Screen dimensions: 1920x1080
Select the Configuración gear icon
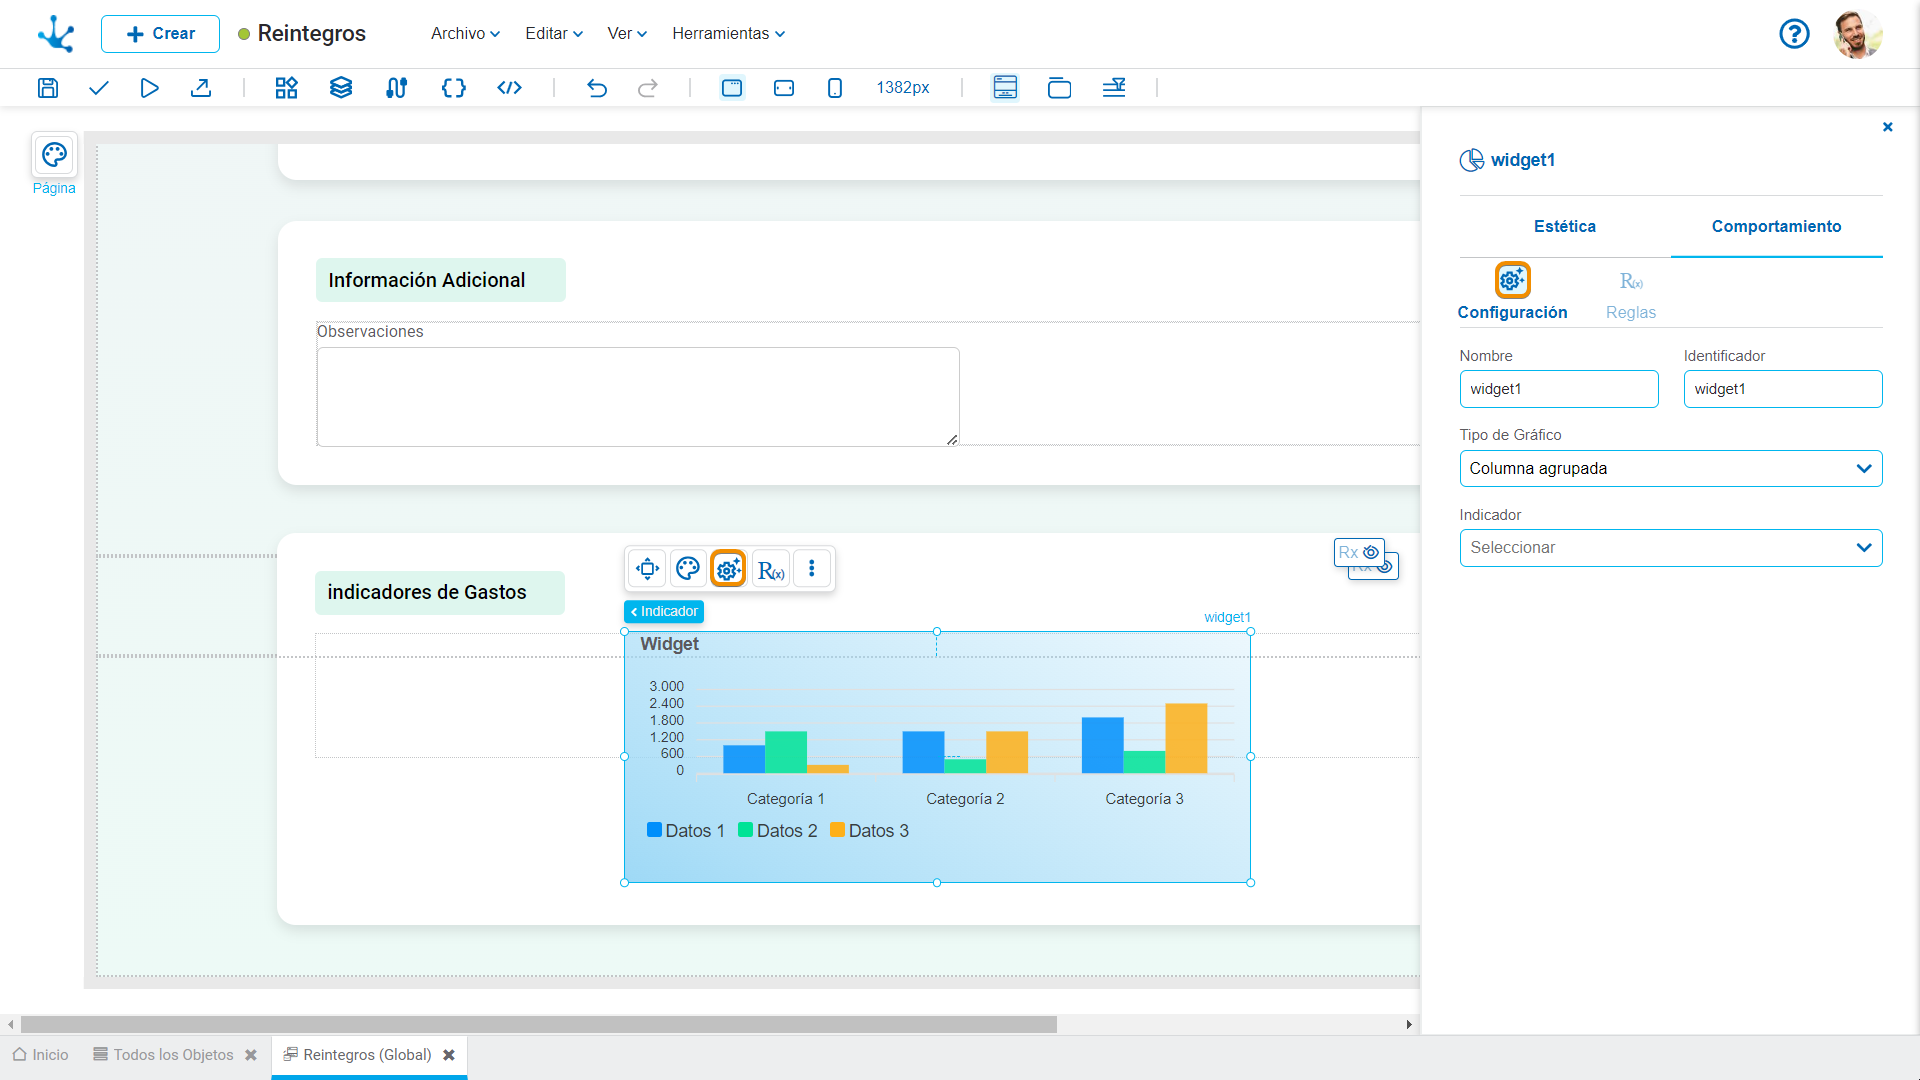pos(1512,281)
